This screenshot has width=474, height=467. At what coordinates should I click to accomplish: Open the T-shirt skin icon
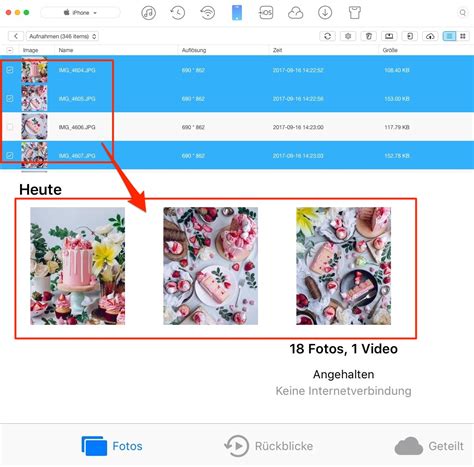(x=355, y=13)
